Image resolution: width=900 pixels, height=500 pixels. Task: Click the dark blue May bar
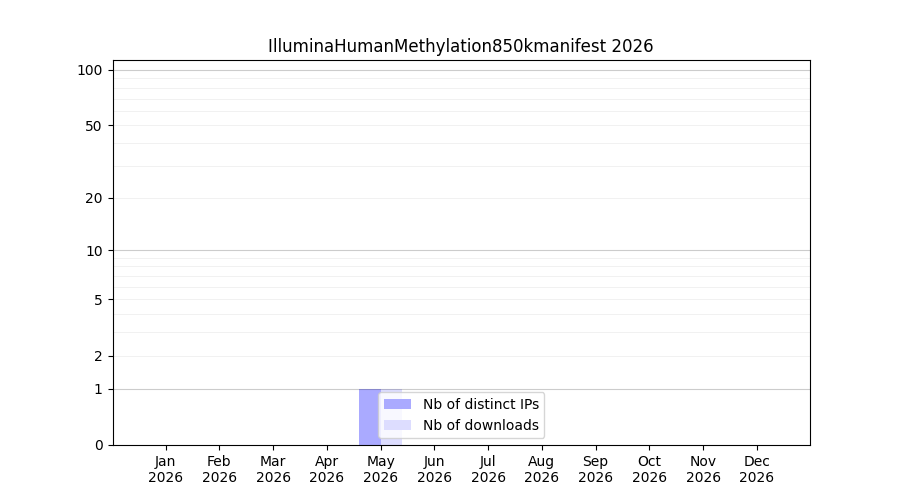(x=370, y=417)
